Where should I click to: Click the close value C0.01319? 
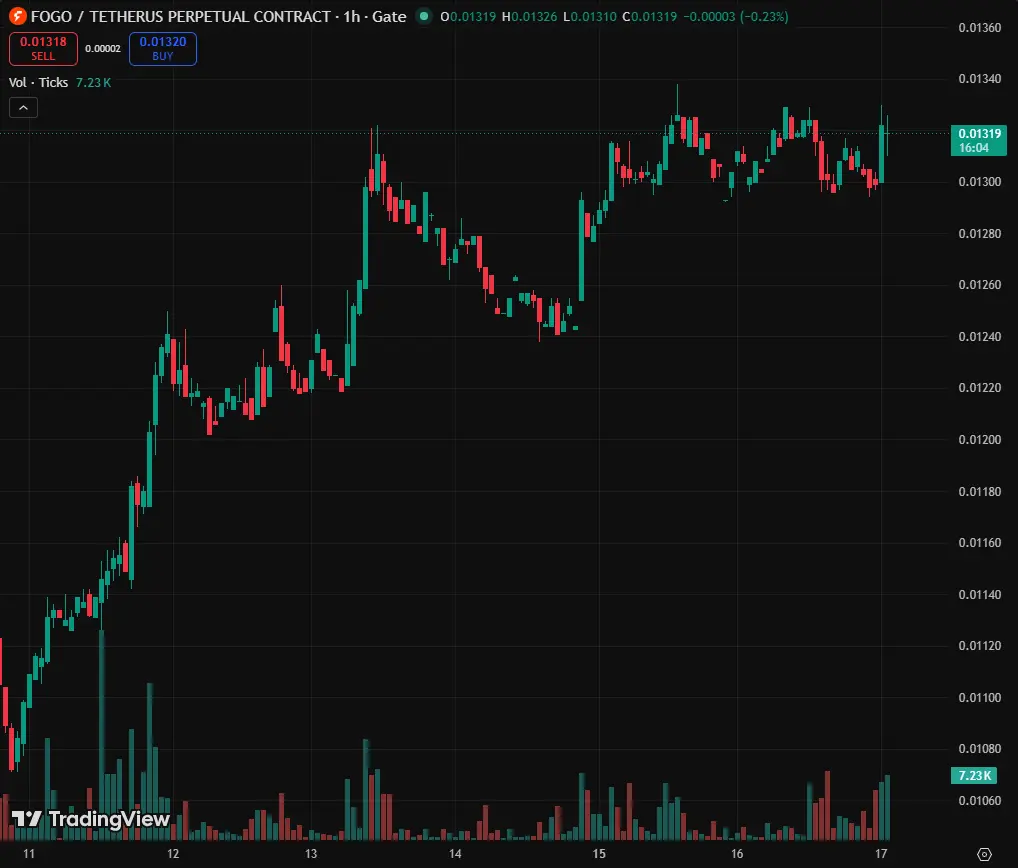point(649,17)
